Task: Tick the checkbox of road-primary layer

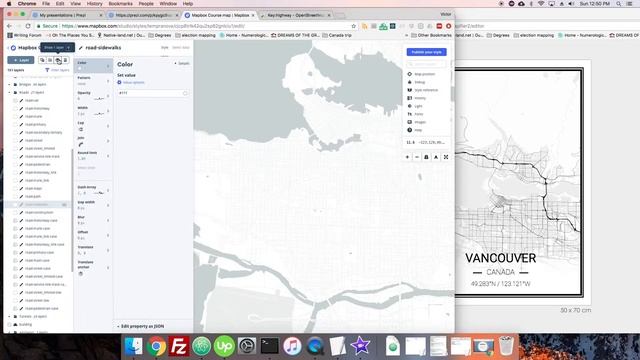Action: point(15,124)
